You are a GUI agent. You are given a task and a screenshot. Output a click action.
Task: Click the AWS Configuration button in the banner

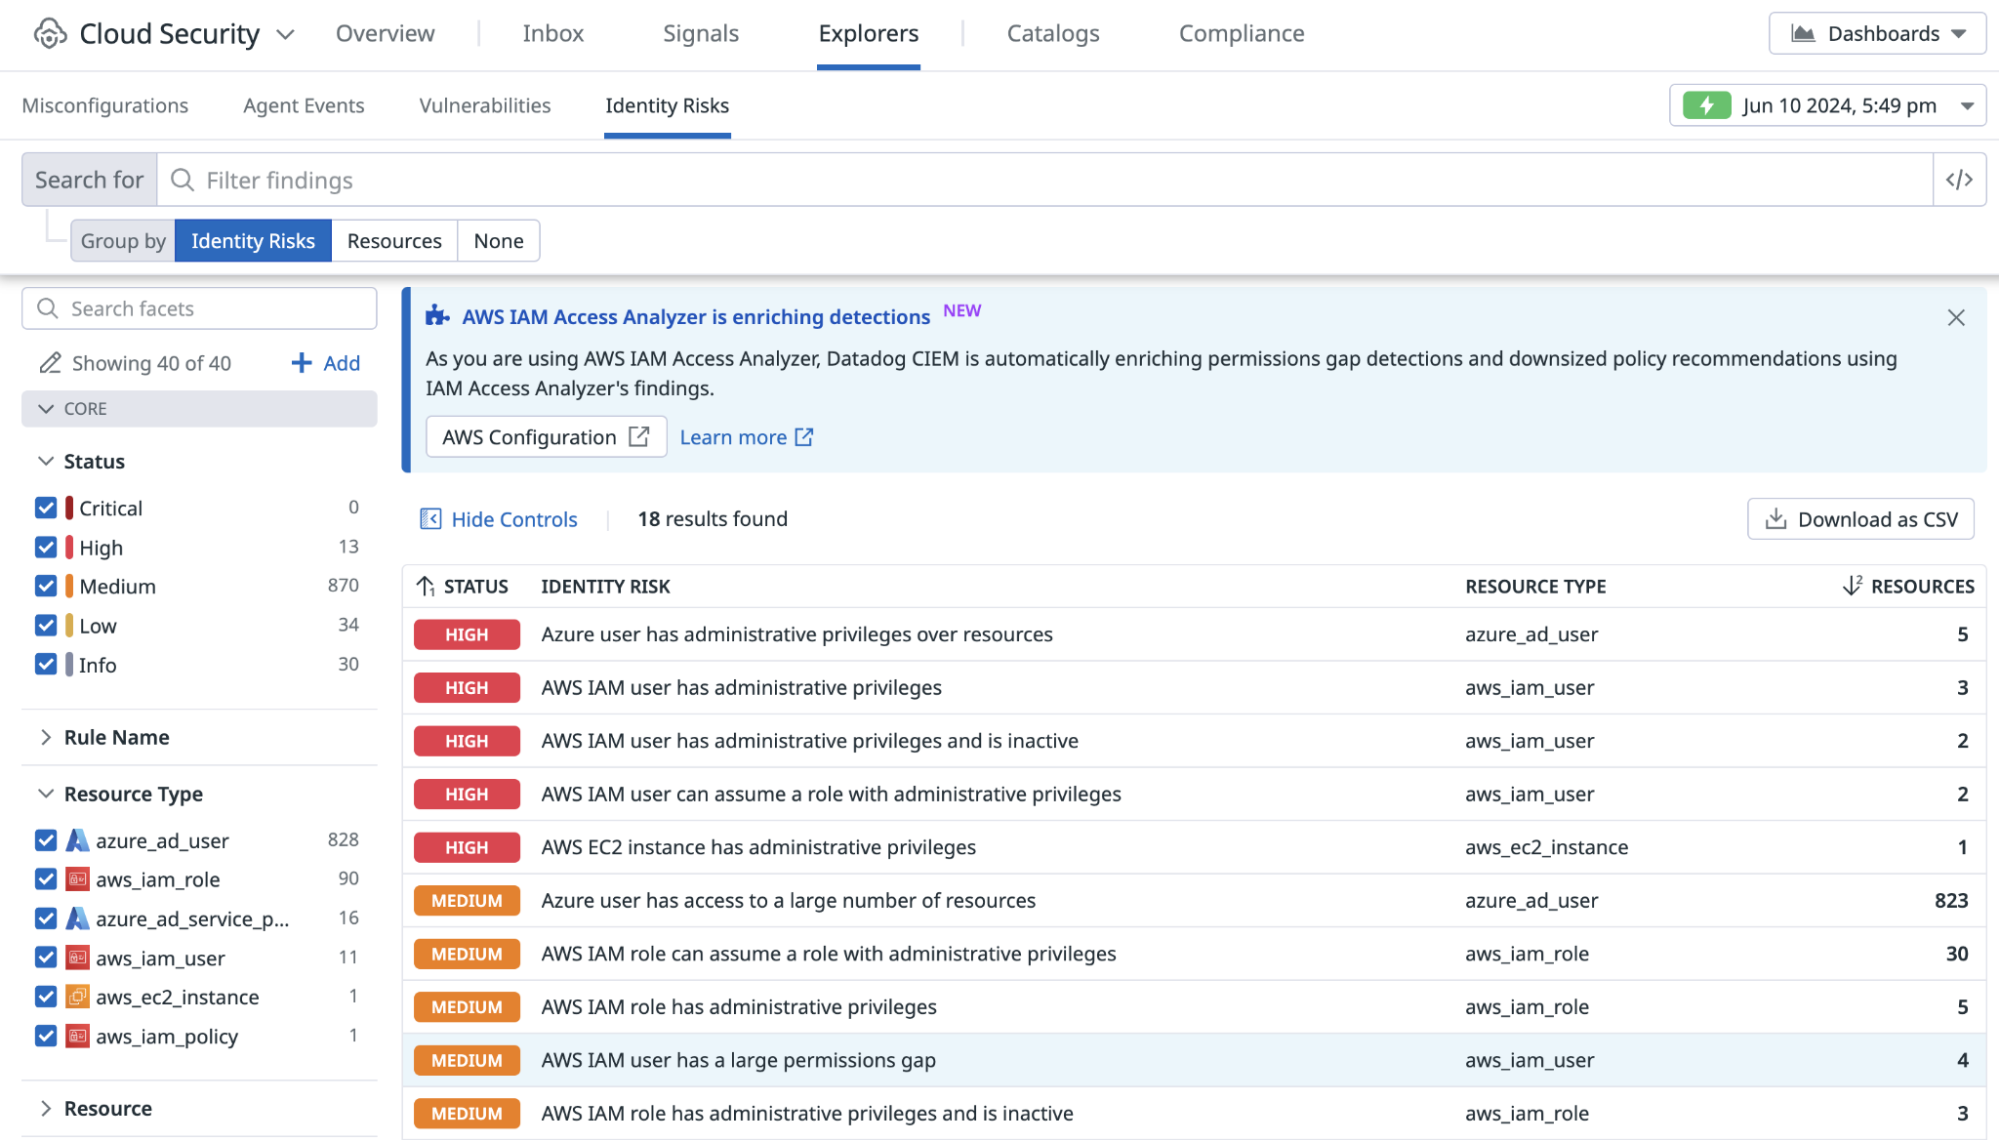point(545,436)
